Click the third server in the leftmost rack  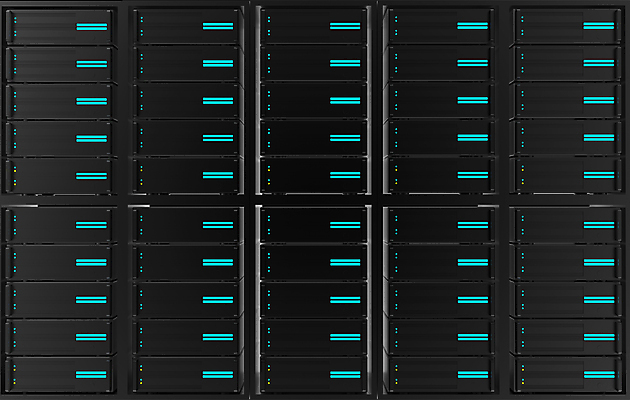(x=58, y=101)
